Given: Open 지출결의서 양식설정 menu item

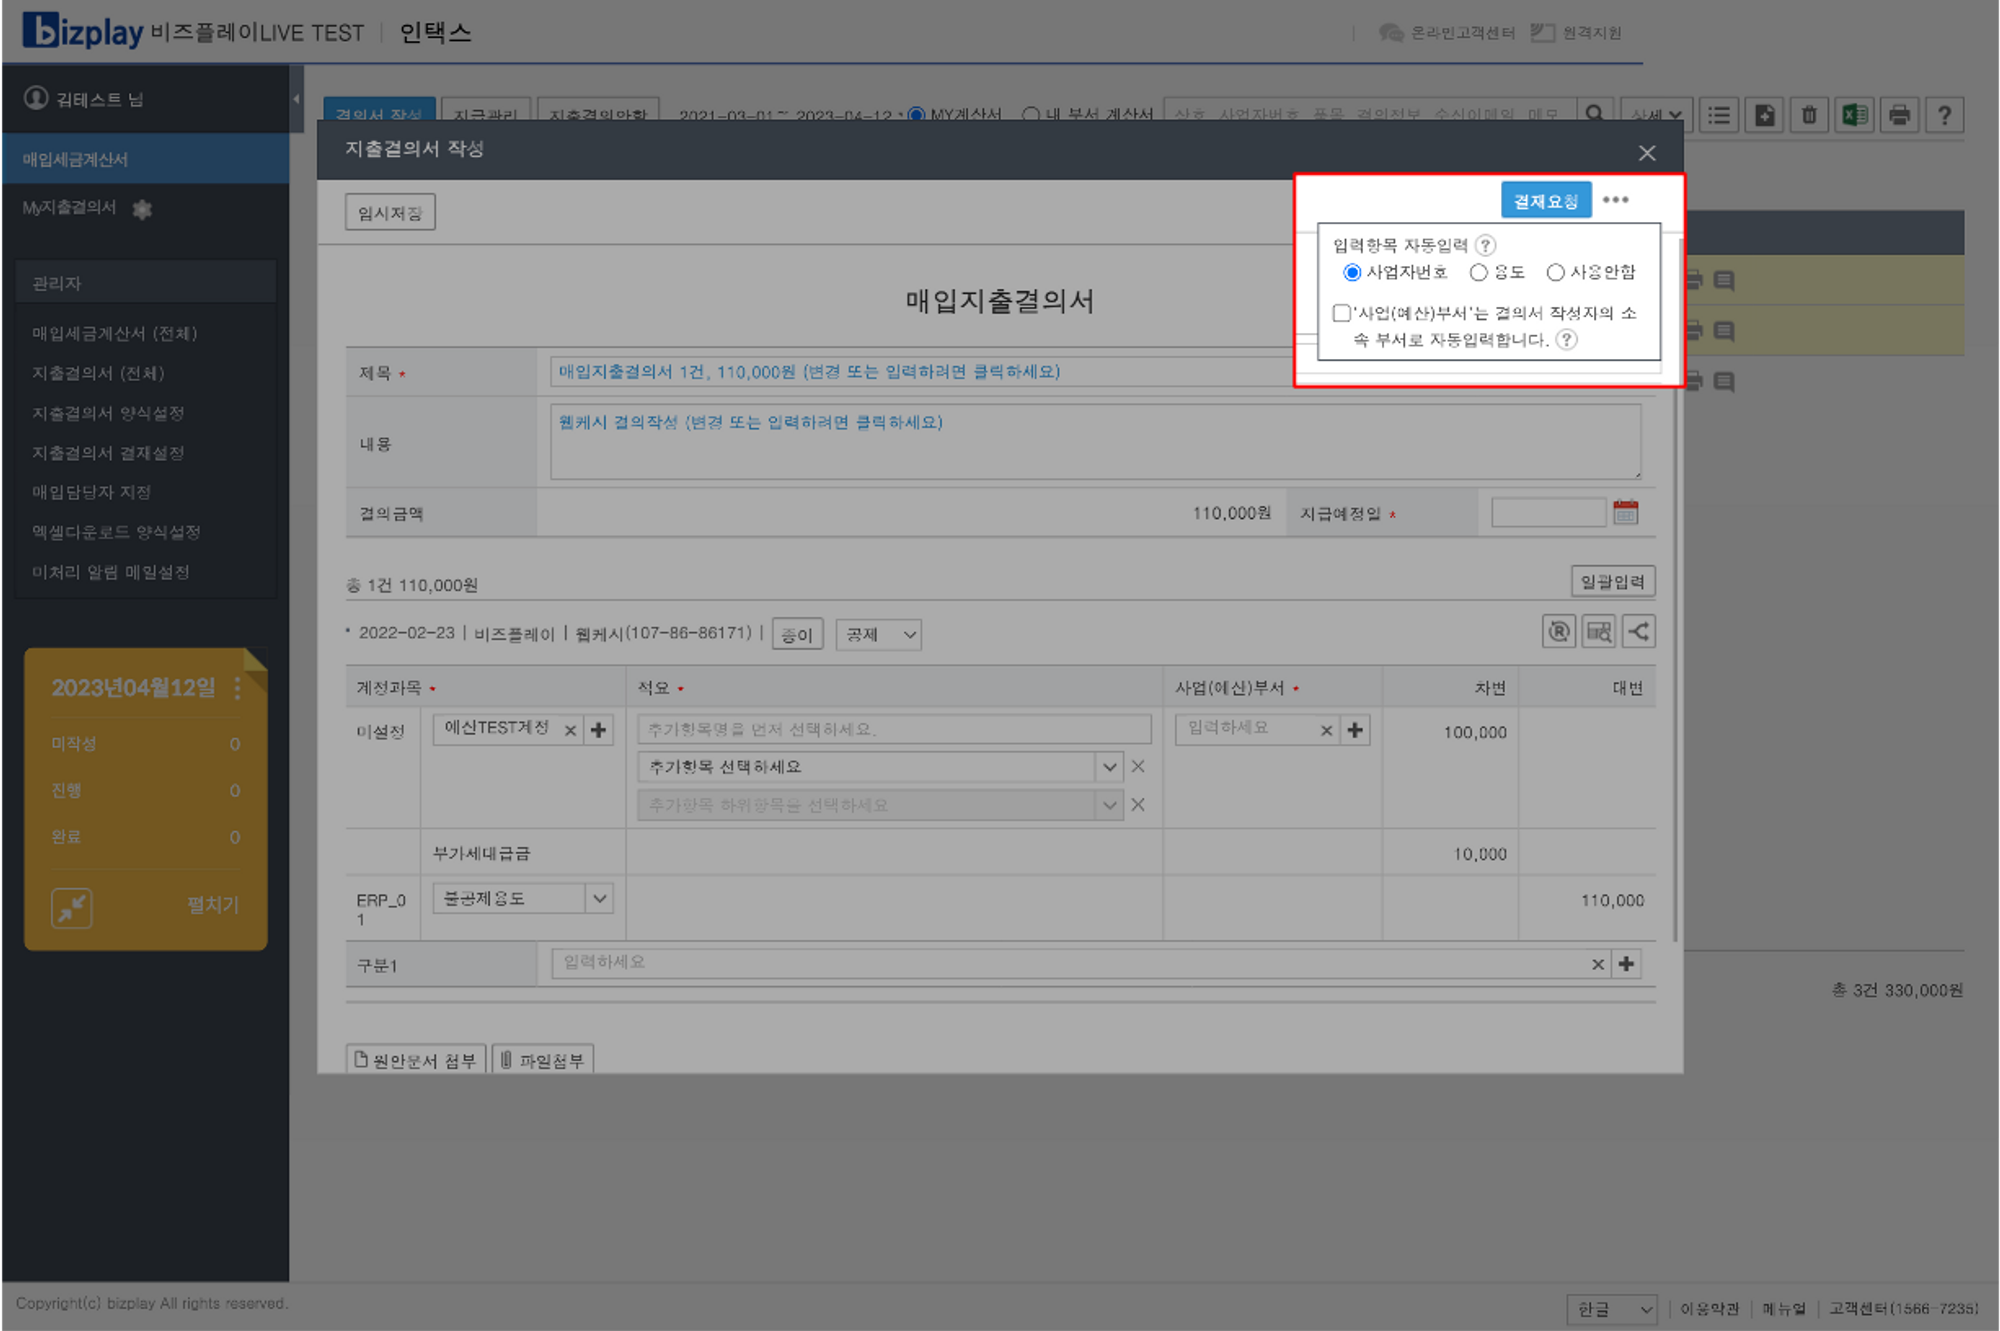Looking at the screenshot, I should point(108,413).
